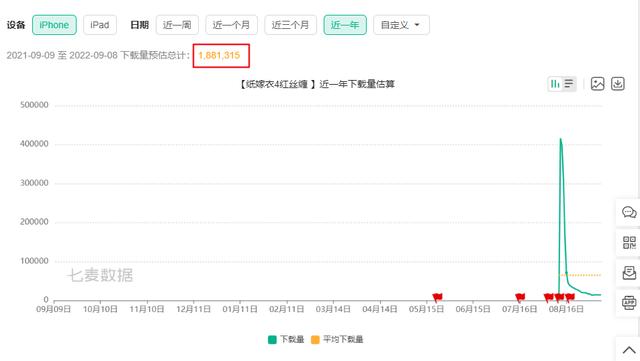Save chart as image icon
Image resolution: width=640 pixels, height=361 pixels.
[x=598, y=84]
